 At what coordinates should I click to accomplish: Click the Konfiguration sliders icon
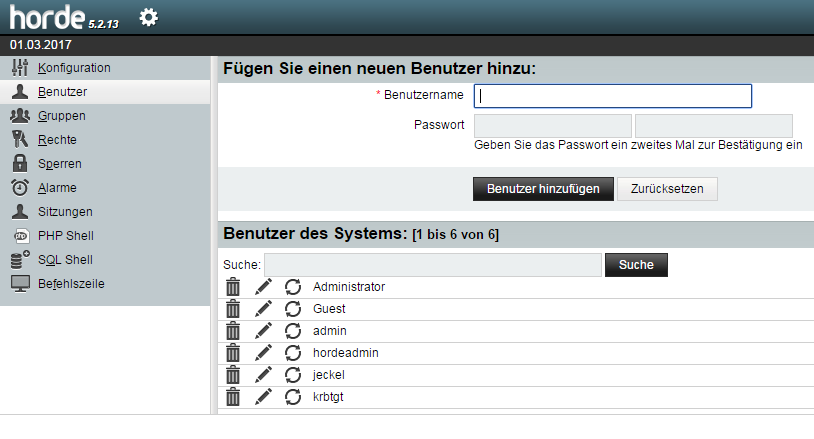click(x=20, y=68)
